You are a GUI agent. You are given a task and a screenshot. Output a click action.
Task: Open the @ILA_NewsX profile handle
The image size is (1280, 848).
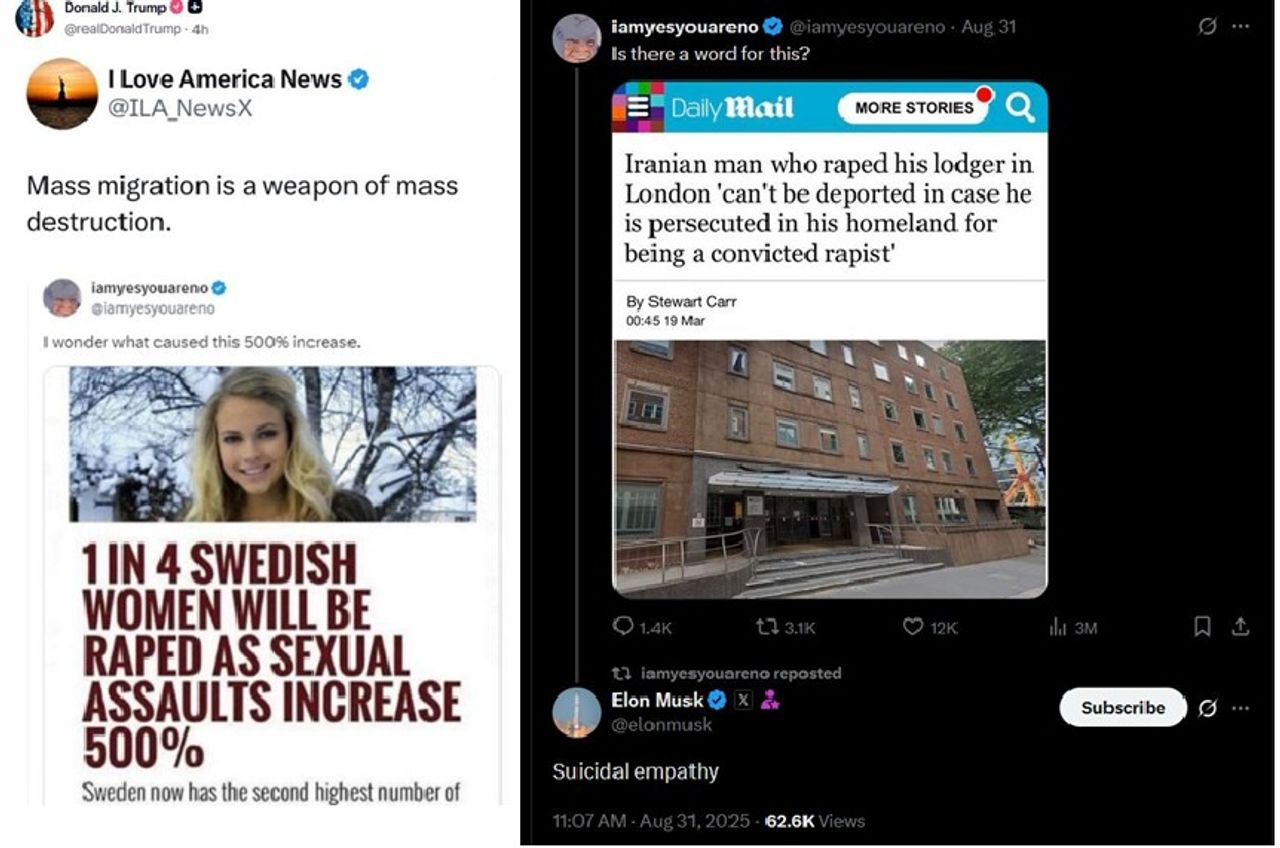coord(180,109)
